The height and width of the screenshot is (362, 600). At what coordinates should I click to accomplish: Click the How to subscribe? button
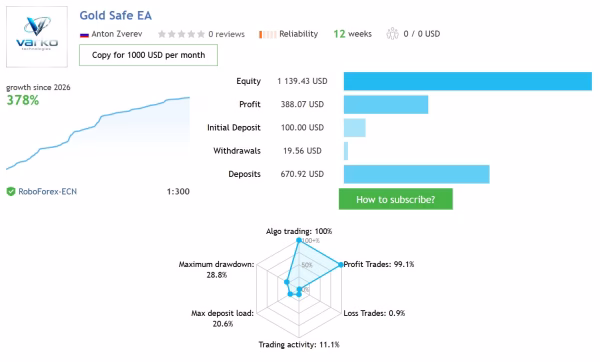[x=396, y=199]
